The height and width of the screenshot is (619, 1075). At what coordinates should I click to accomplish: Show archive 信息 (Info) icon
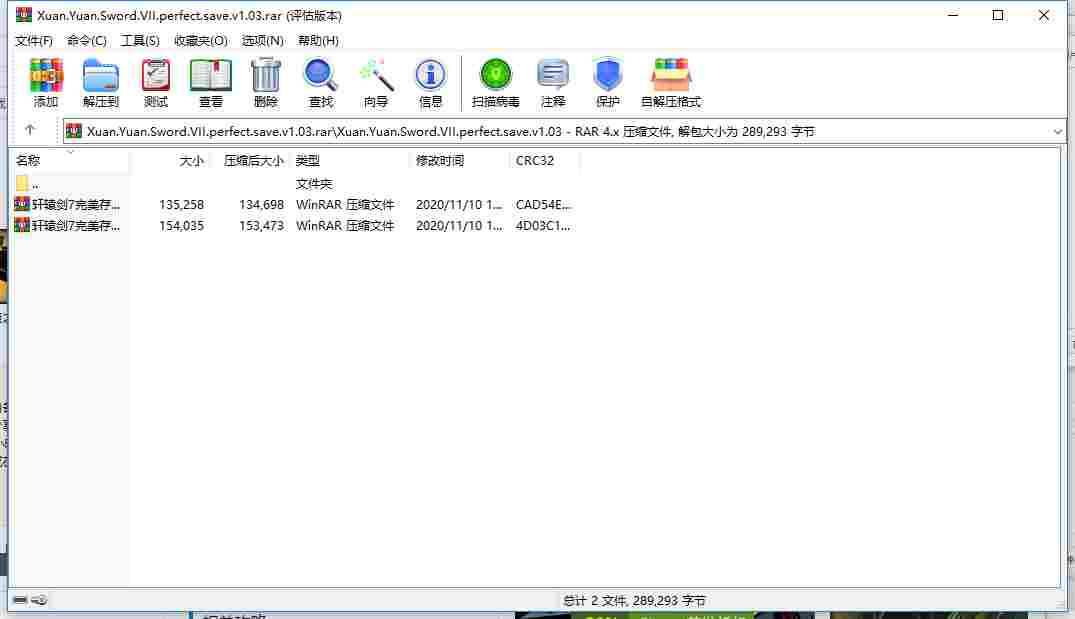[x=430, y=82]
